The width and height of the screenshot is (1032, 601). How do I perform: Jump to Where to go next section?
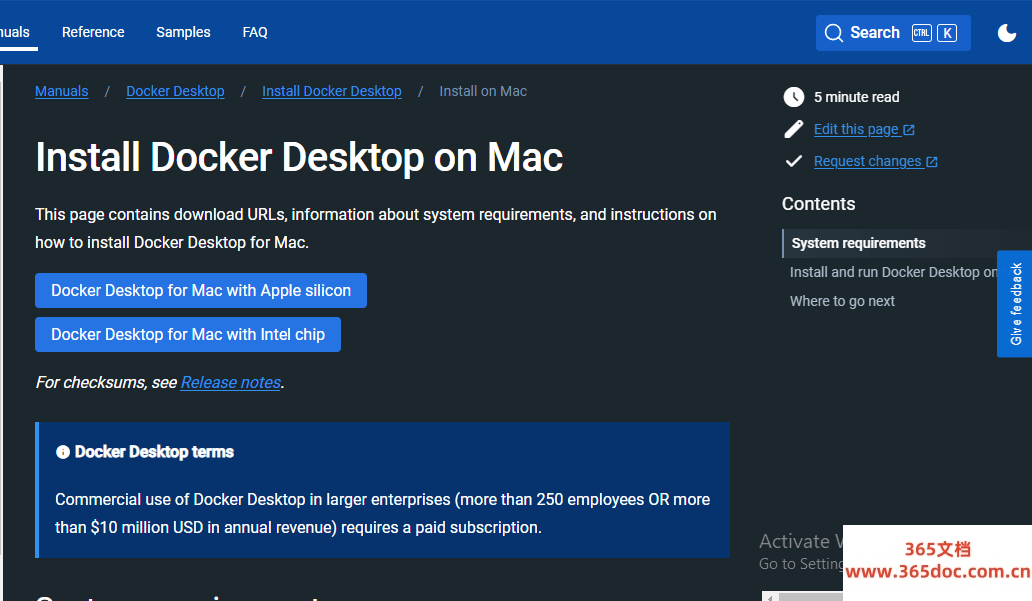[x=842, y=301]
